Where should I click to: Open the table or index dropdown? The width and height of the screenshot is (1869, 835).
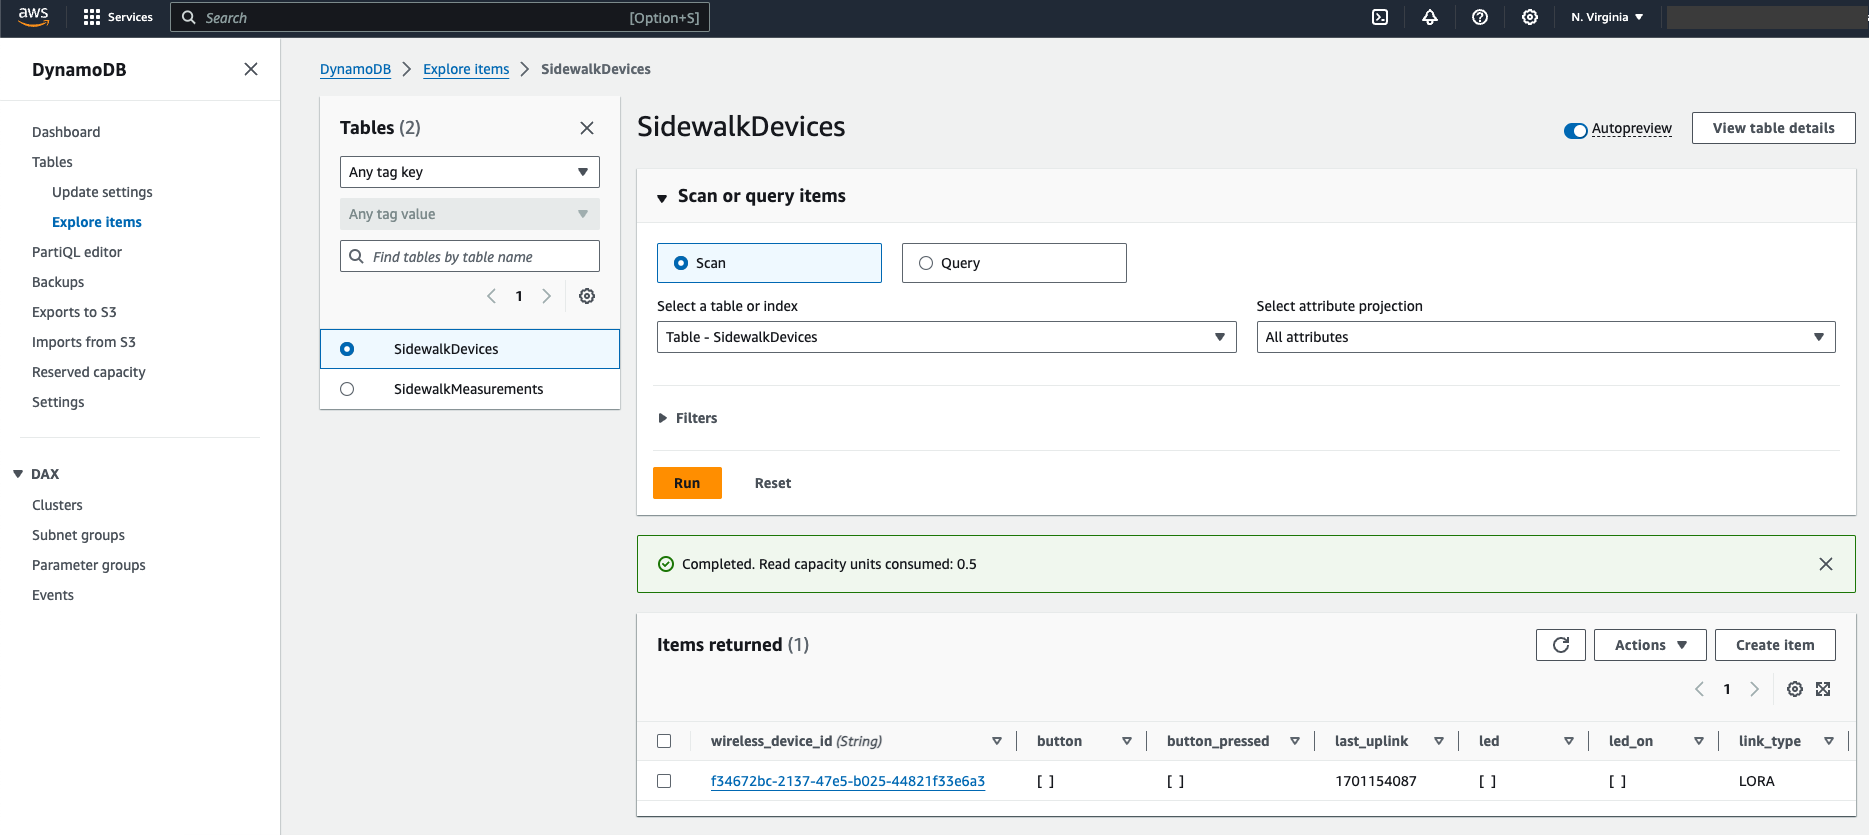[946, 337]
